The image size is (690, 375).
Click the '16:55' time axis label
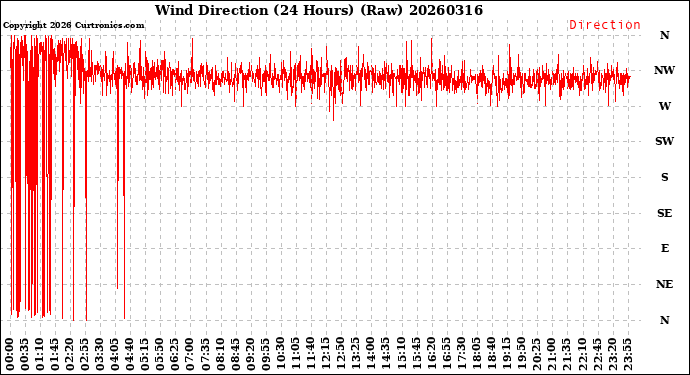[446, 354]
